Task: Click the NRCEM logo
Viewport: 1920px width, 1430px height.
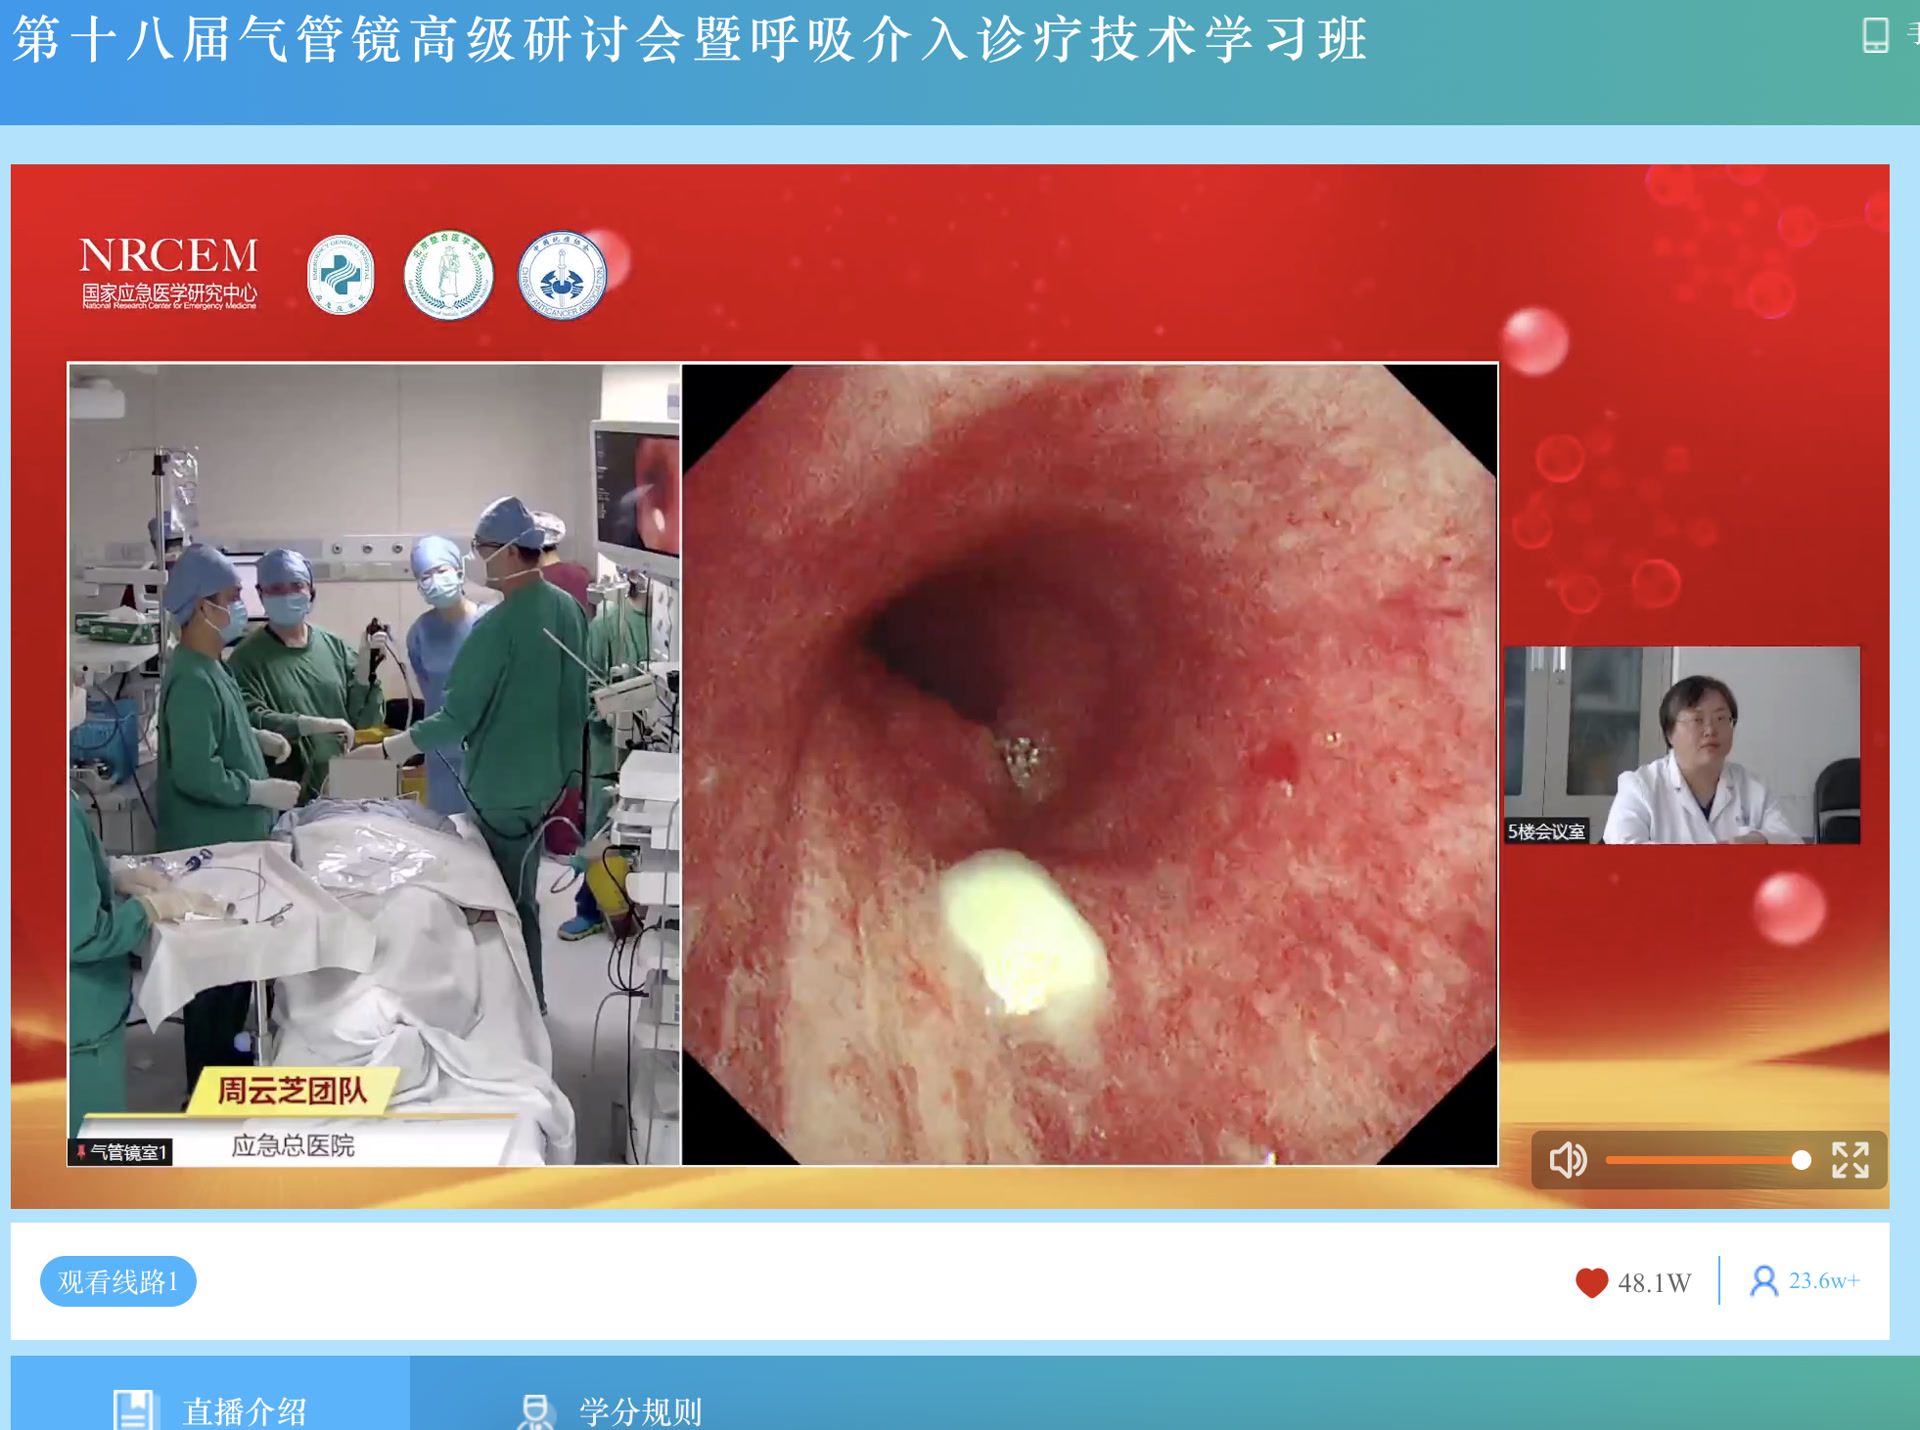Action: [x=168, y=272]
